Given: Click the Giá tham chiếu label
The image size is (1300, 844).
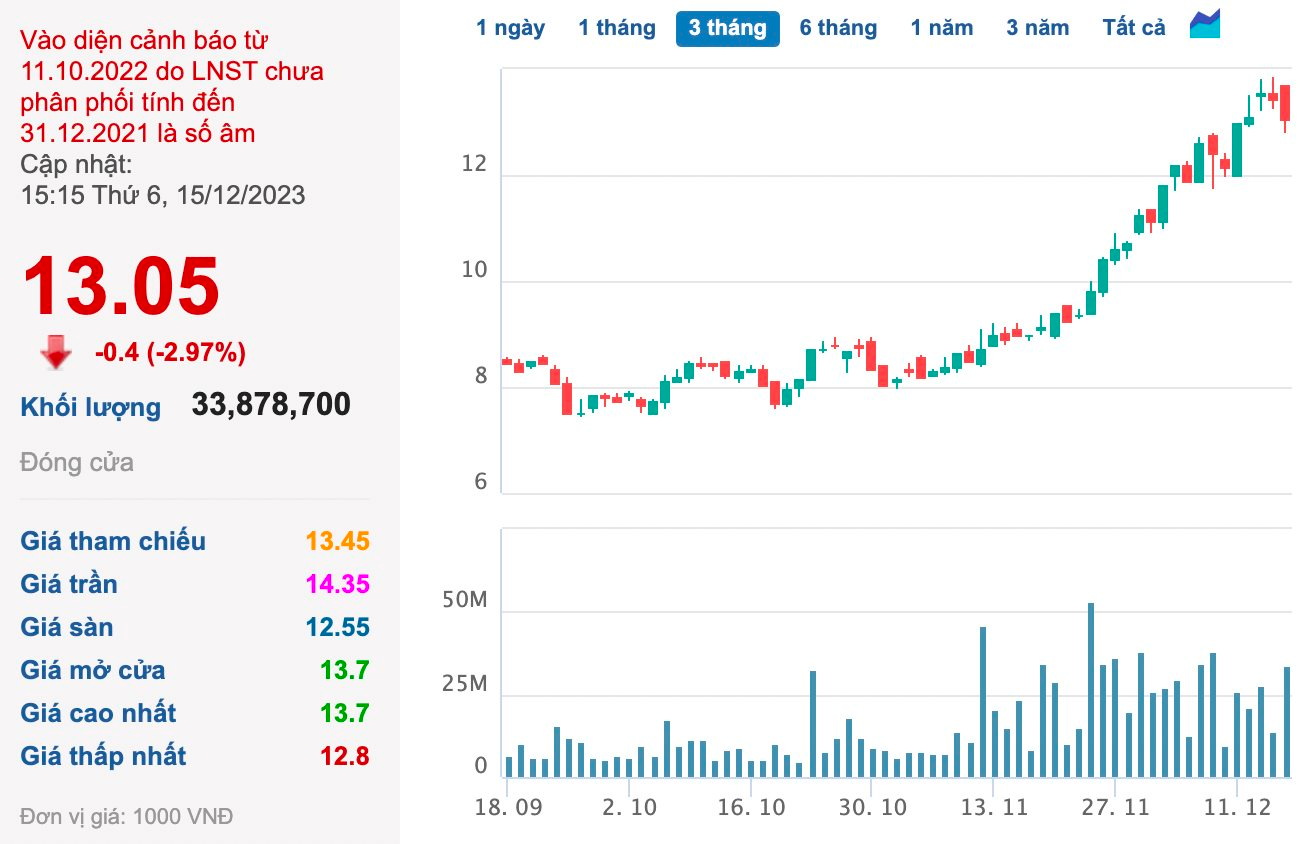Looking at the screenshot, I should pyautogui.click(x=113, y=541).
